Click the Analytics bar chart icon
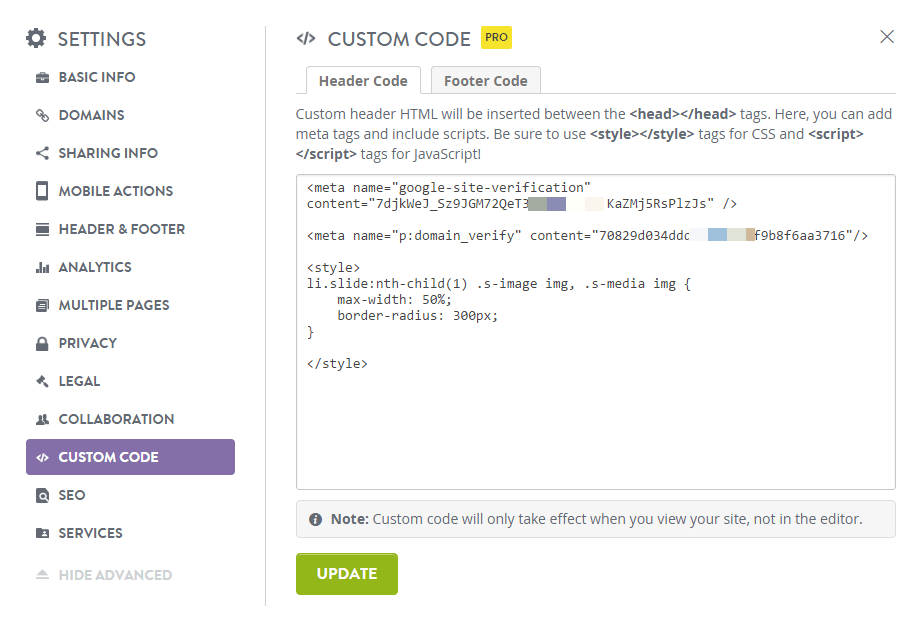 pos(42,267)
